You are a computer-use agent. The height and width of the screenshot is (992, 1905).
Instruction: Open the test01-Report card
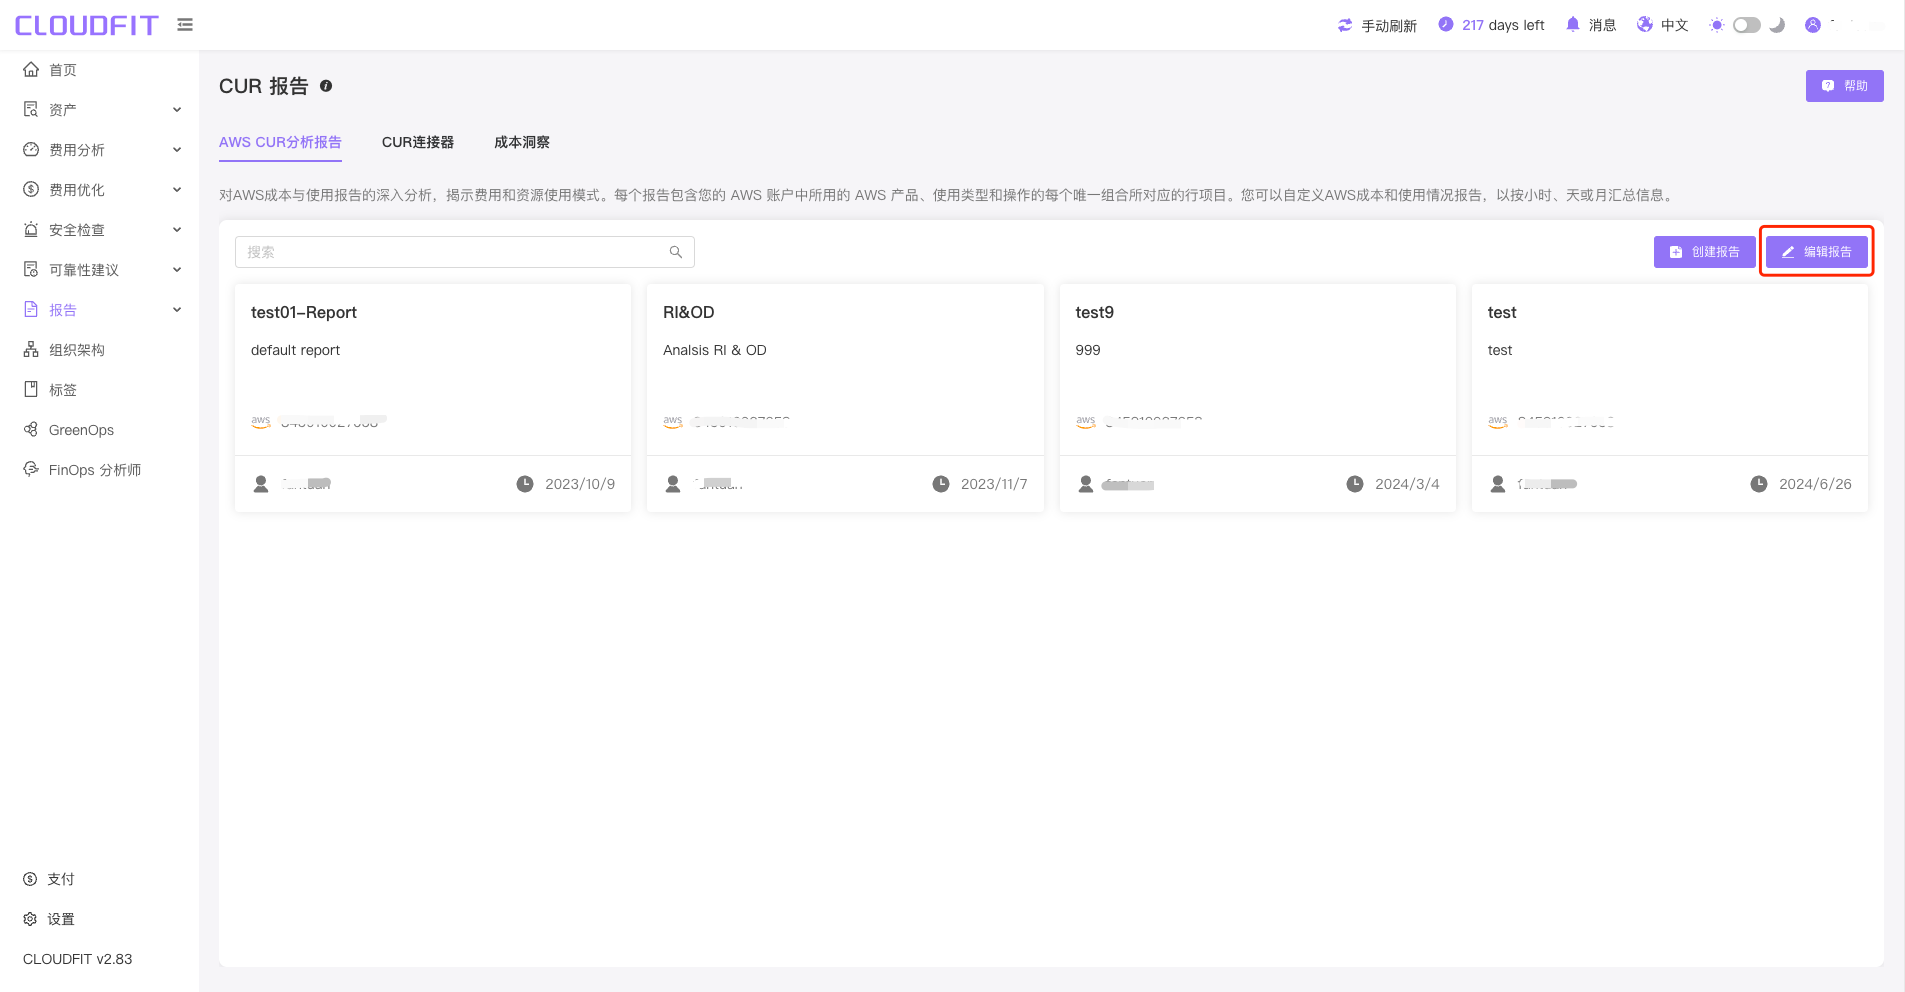coord(433,398)
